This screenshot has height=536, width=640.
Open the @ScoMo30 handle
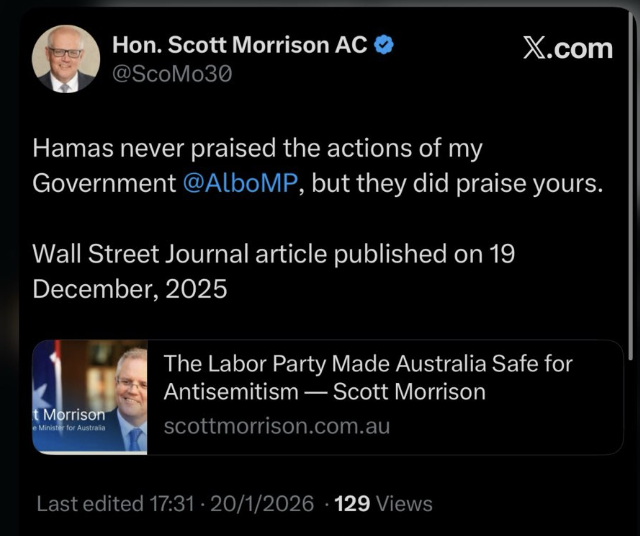172,74
